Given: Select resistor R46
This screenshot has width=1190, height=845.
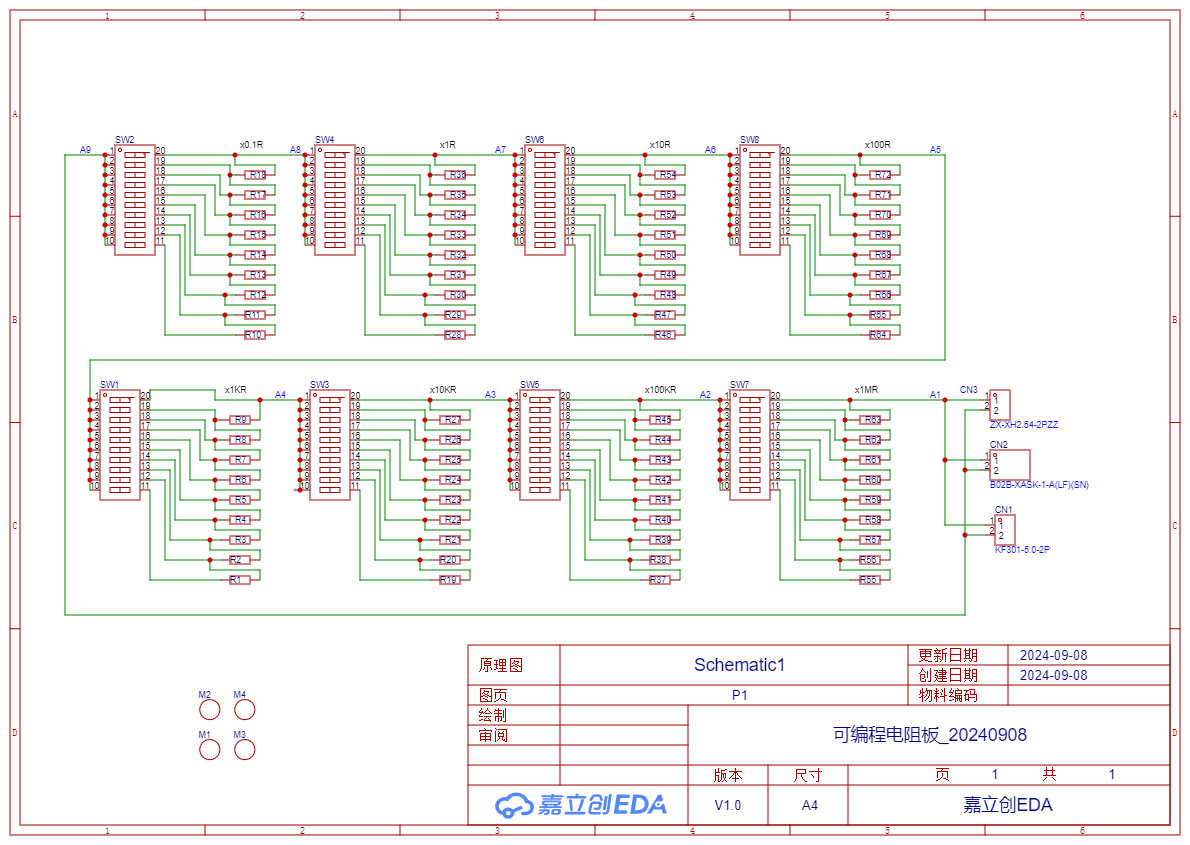Looking at the screenshot, I should click(x=663, y=335).
